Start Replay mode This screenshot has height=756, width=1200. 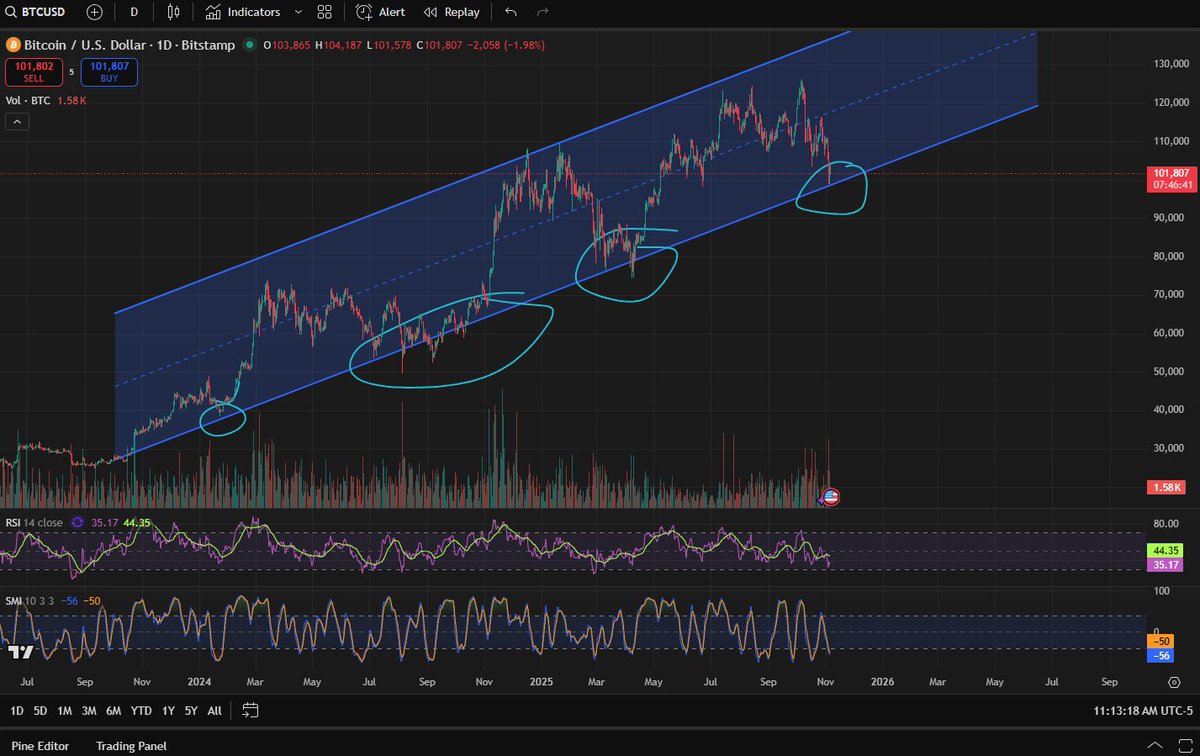point(450,12)
